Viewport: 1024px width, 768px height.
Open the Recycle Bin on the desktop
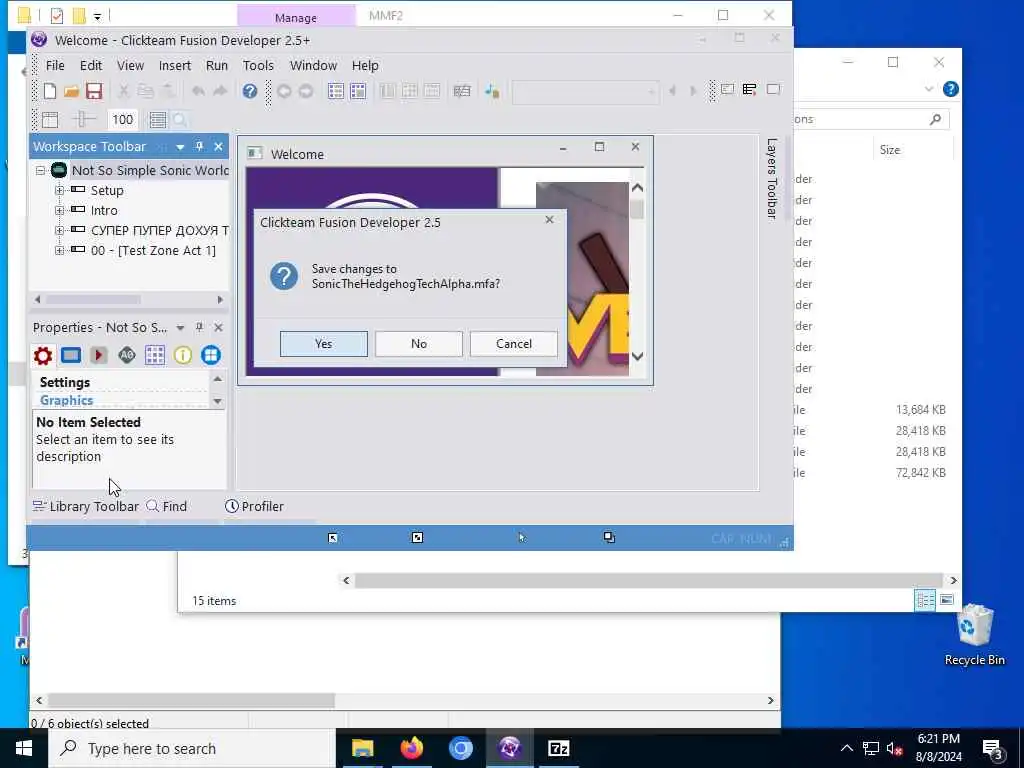(974, 635)
